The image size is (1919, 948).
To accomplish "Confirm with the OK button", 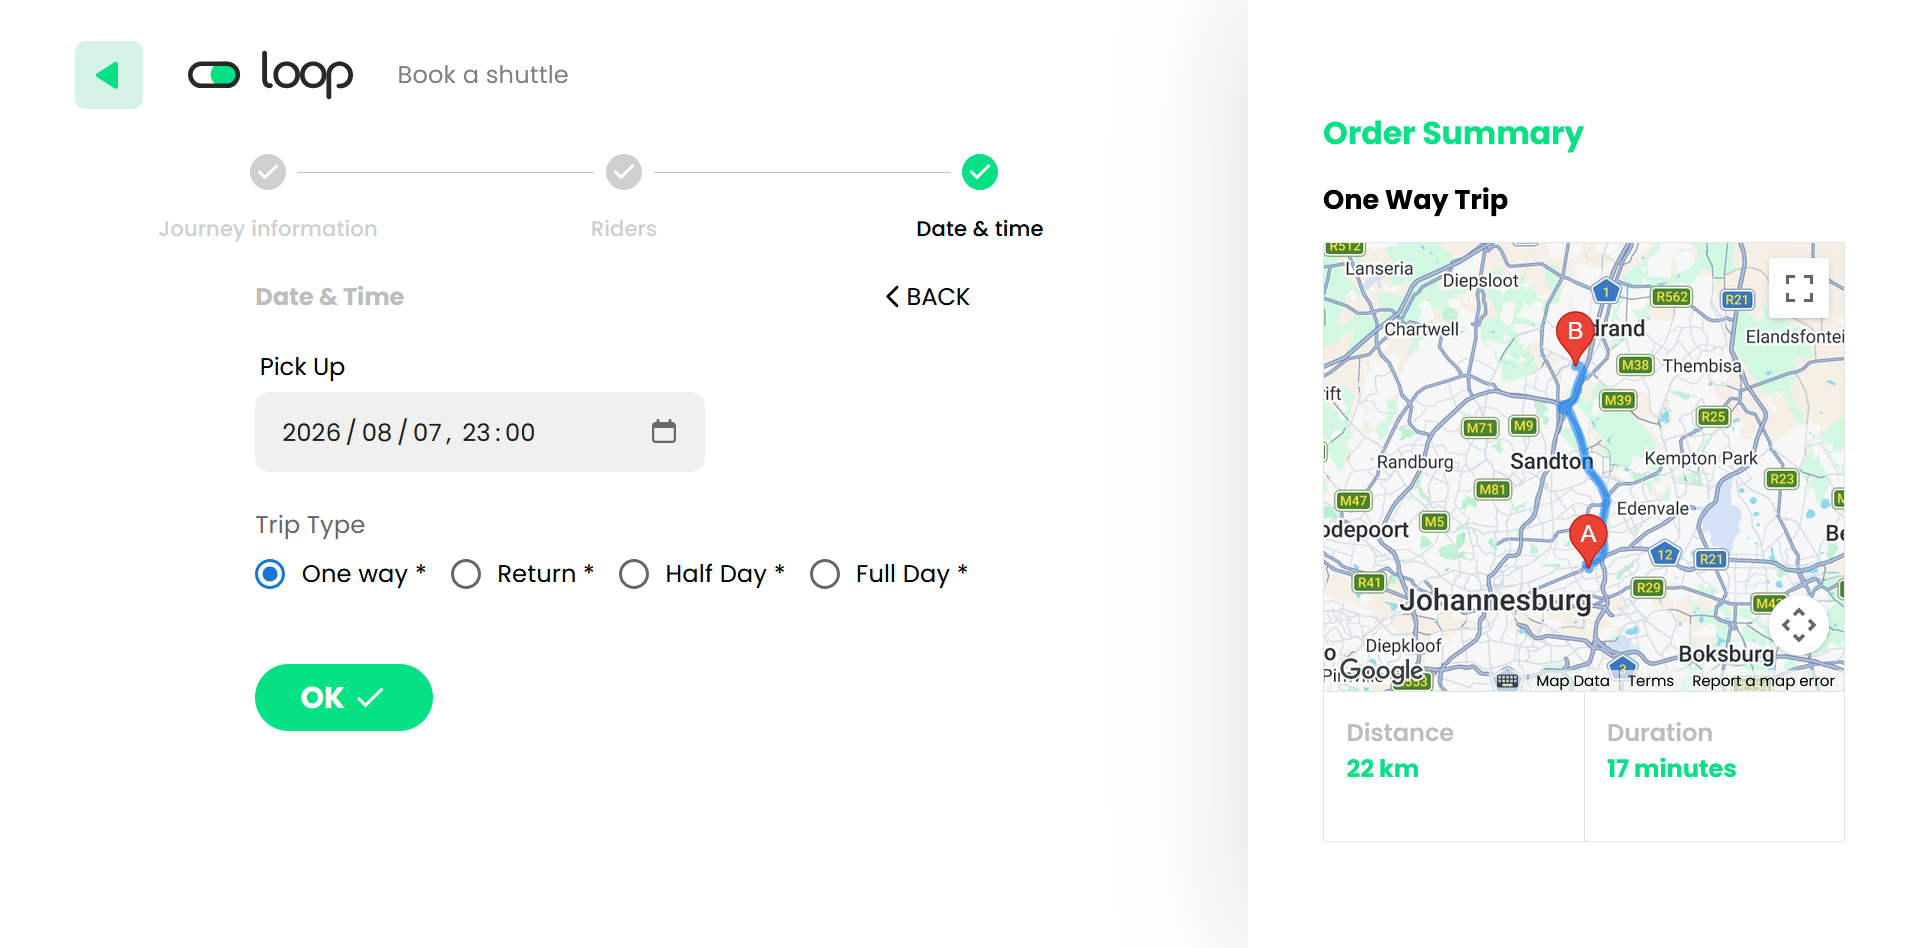I will click(x=344, y=697).
